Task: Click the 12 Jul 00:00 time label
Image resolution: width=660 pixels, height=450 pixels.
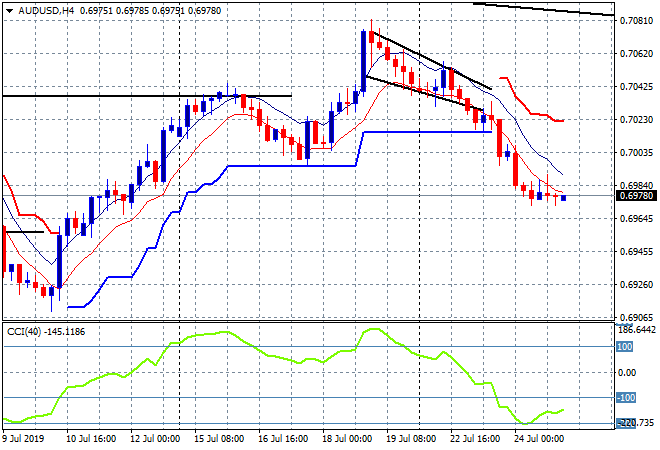Action: point(155,439)
